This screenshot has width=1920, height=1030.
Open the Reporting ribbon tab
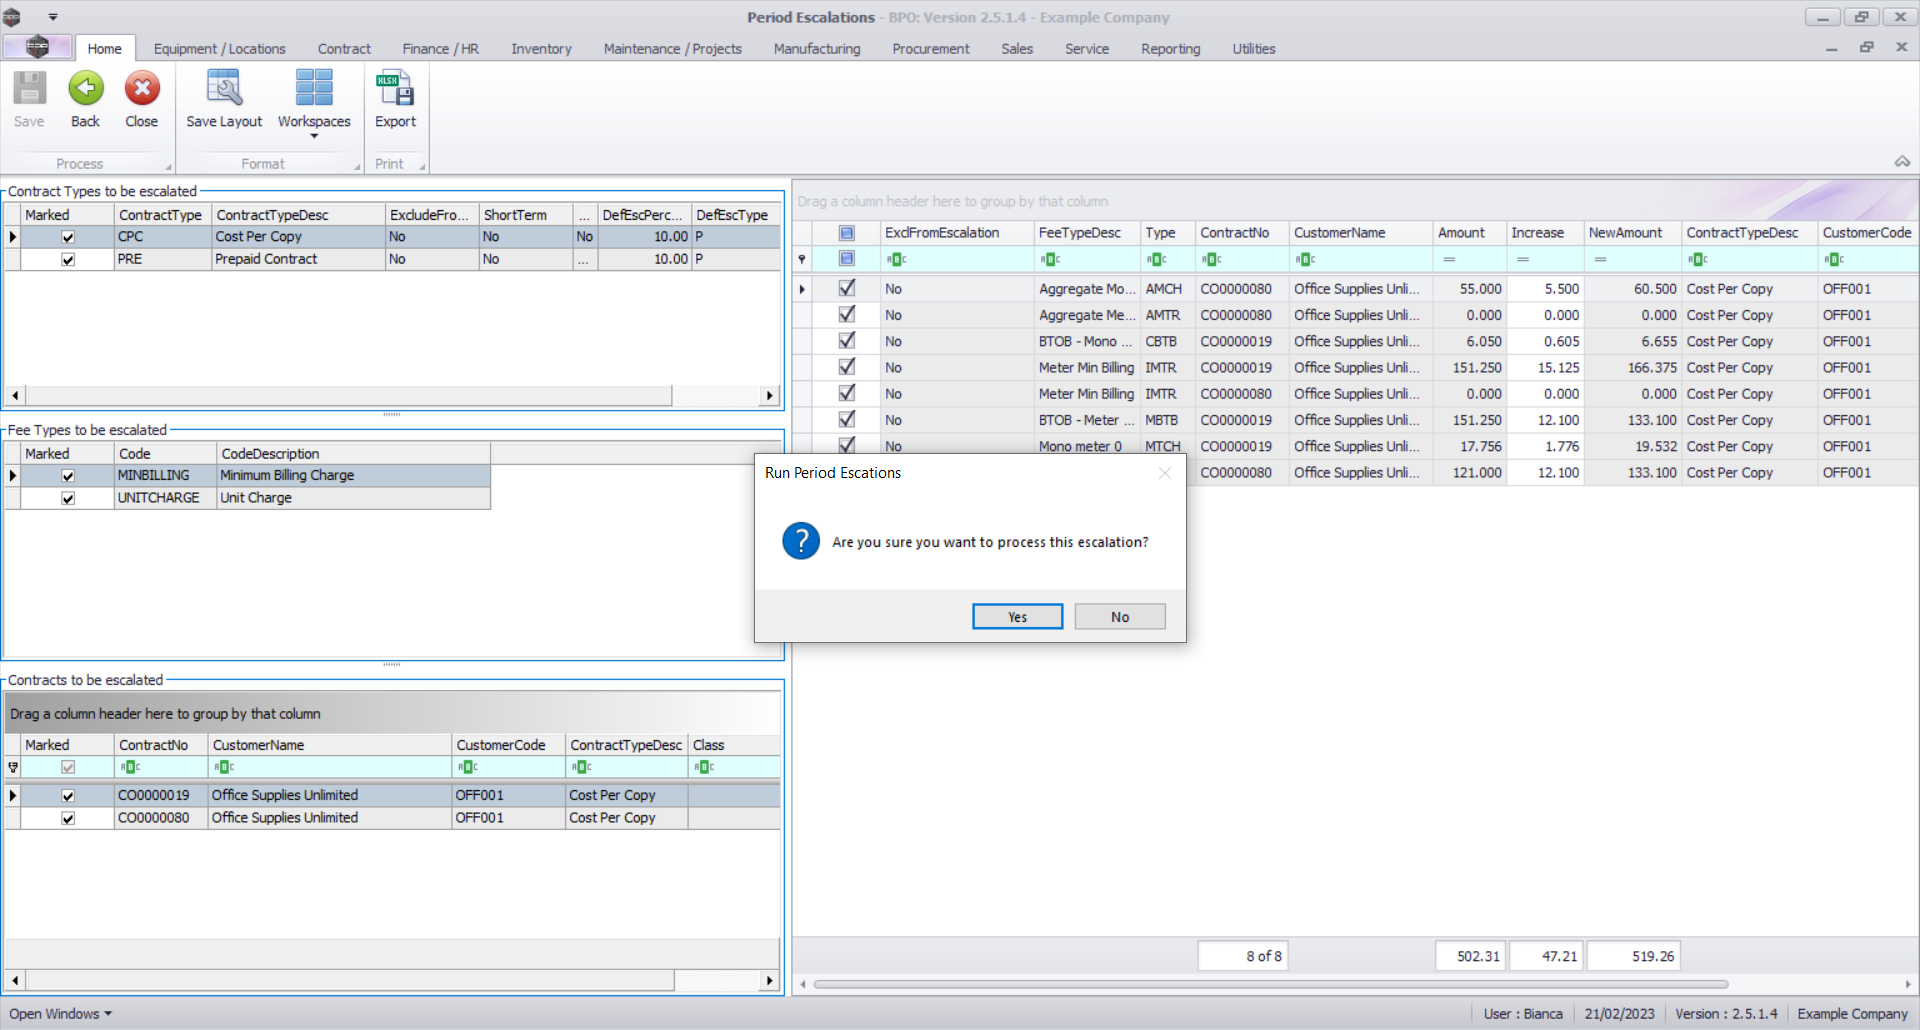pyautogui.click(x=1170, y=49)
